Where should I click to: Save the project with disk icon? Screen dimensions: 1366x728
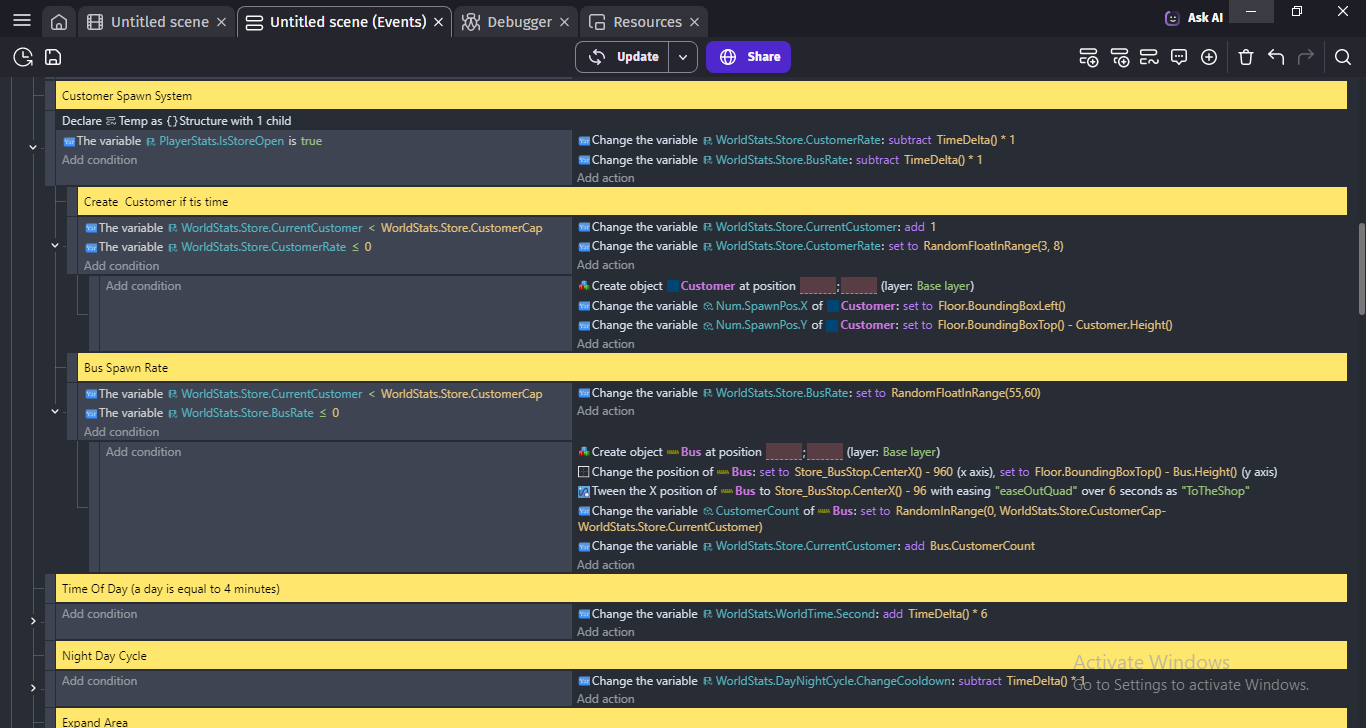point(53,57)
